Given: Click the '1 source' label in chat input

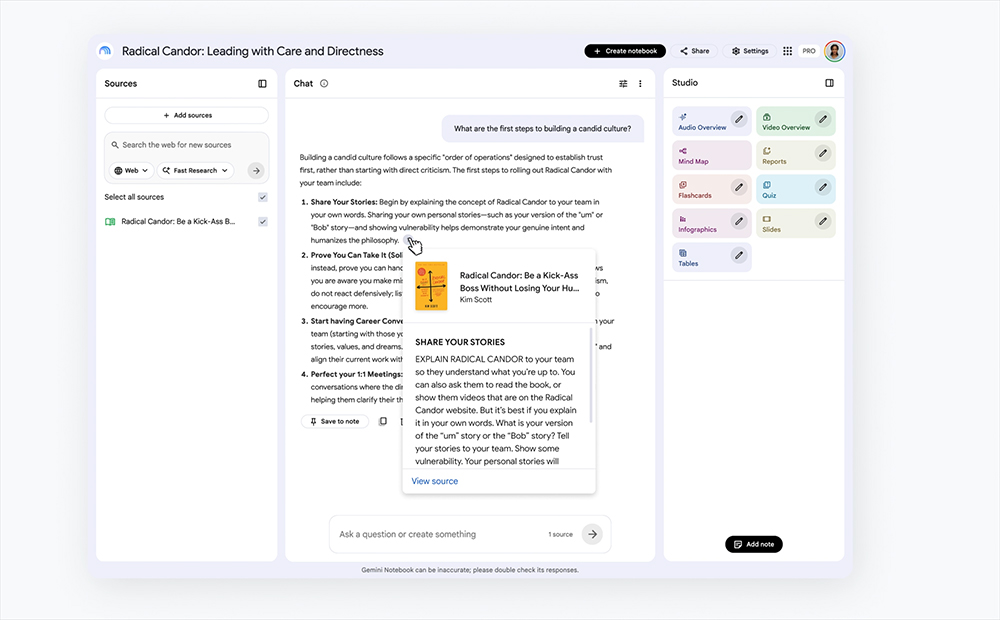Looking at the screenshot, I should tap(561, 535).
